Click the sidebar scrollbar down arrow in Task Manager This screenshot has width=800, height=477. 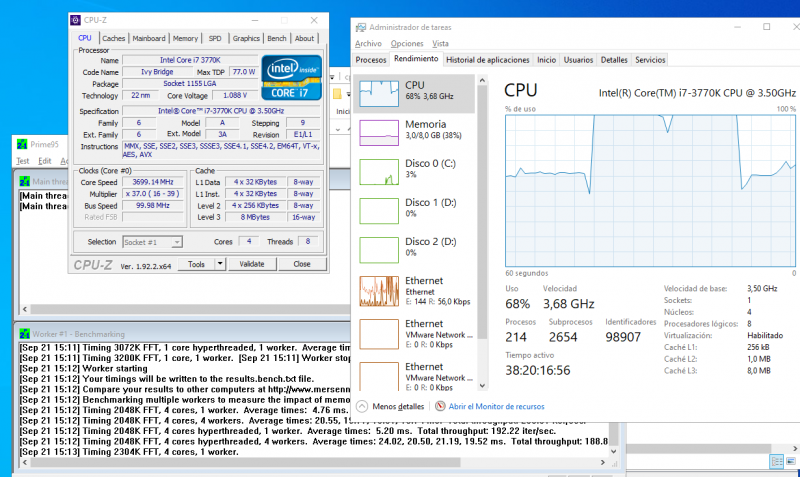point(482,386)
